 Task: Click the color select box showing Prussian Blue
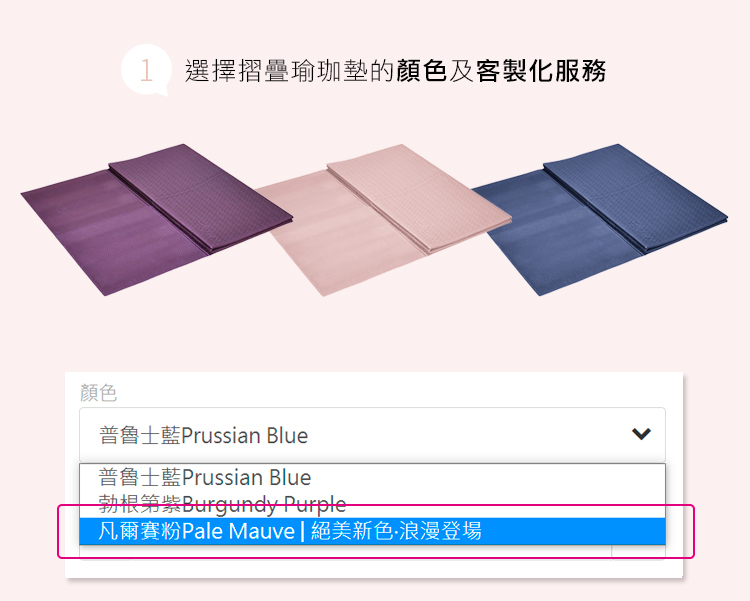[372, 434]
